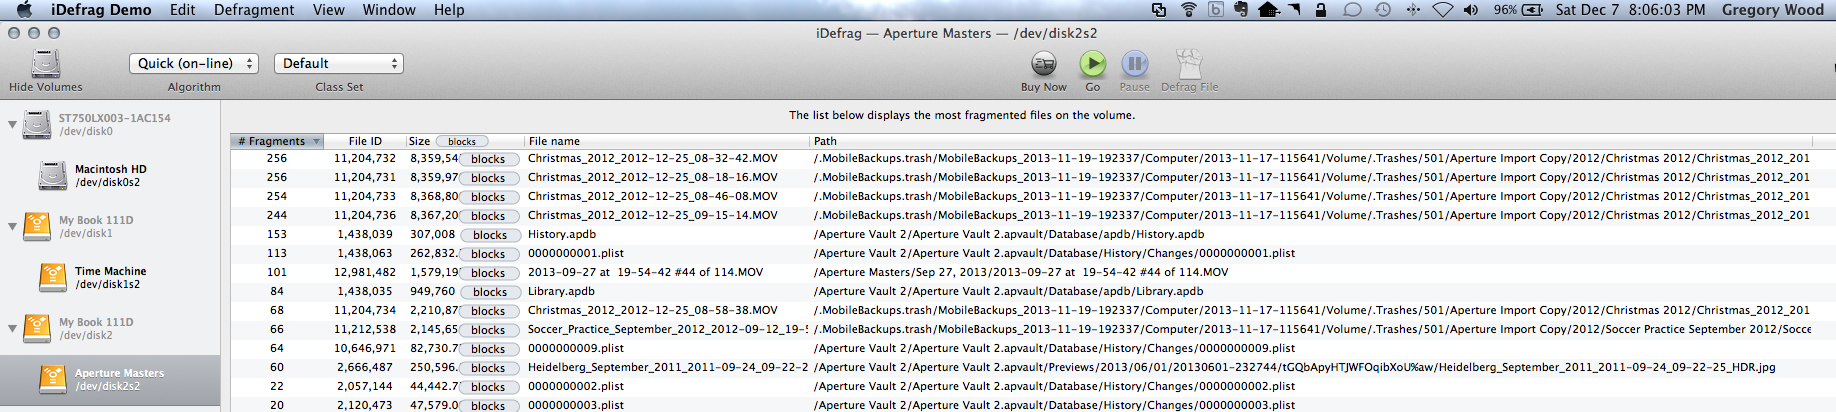Viewport: 1836px width, 412px height.
Task: Click the Defrag File icon
Action: click(x=1188, y=64)
